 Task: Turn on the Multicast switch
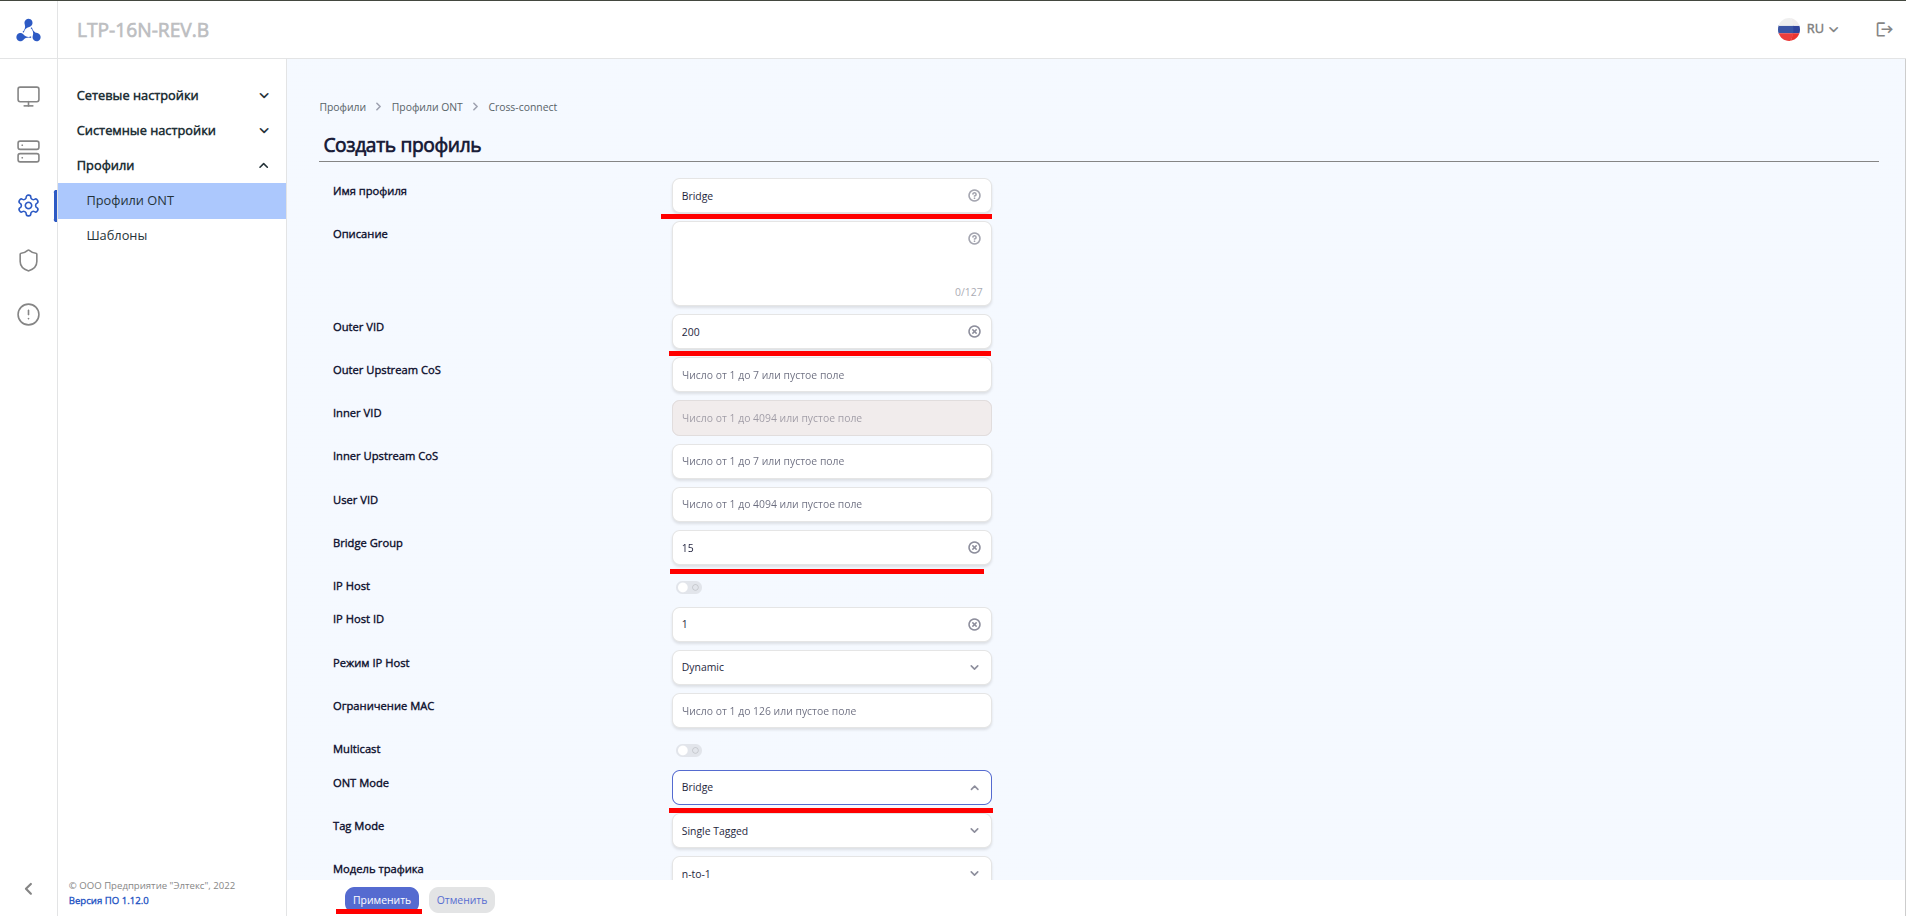click(689, 750)
